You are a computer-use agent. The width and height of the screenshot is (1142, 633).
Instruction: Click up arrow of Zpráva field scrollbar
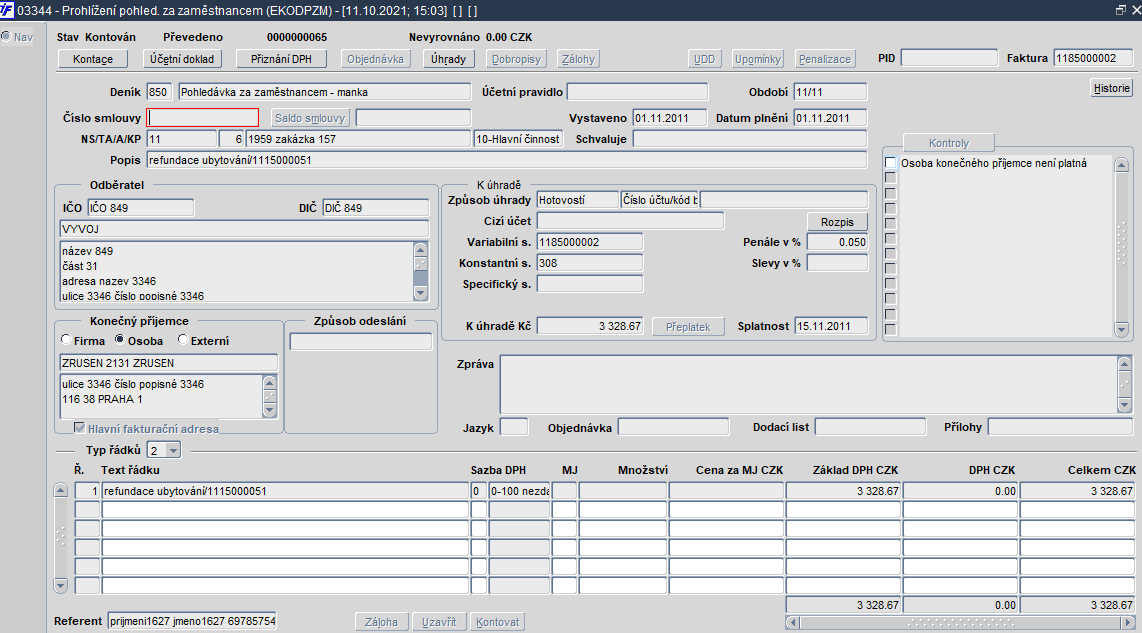(1125, 363)
